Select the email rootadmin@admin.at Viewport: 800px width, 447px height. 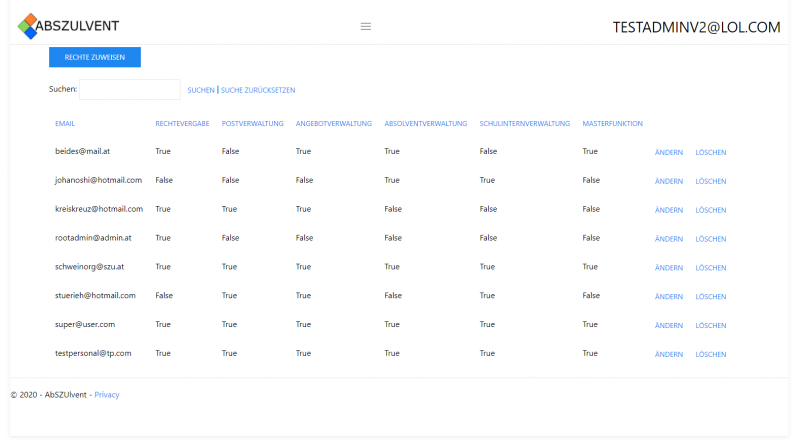point(93,238)
